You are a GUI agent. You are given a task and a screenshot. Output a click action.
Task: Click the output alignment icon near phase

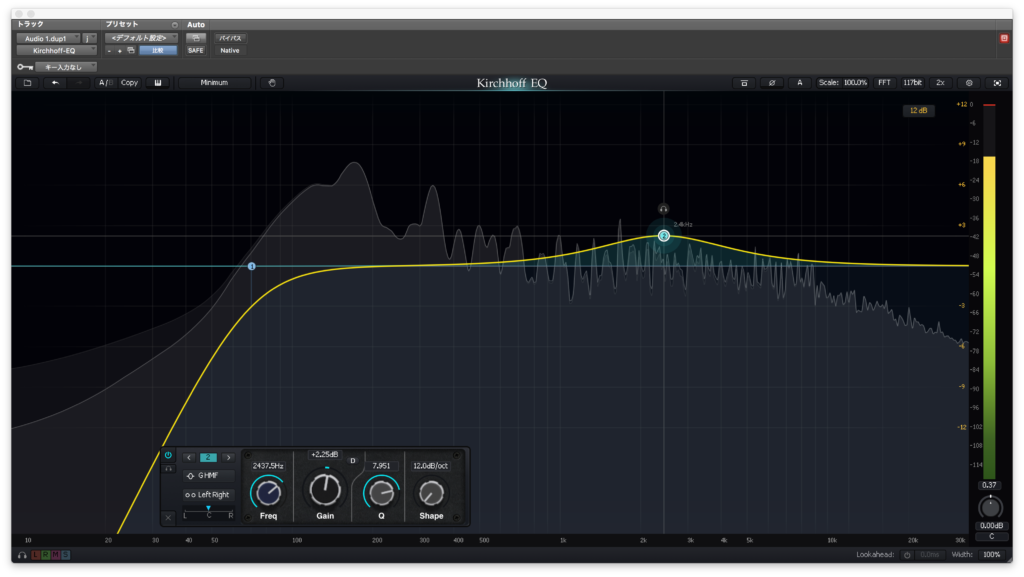coord(744,83)
